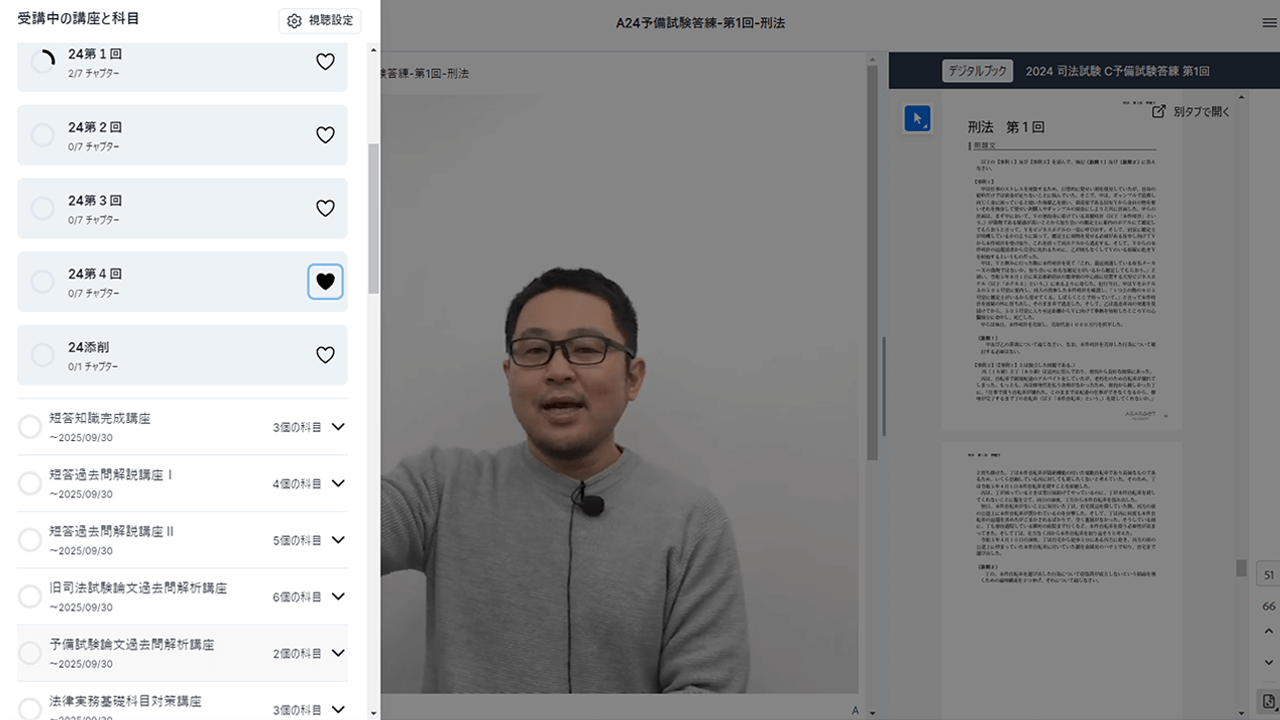Image resolution: width=1280 pixels, height=720 pixels.
Task: Add 24第2回 to favorites
Action: [325, 135]
